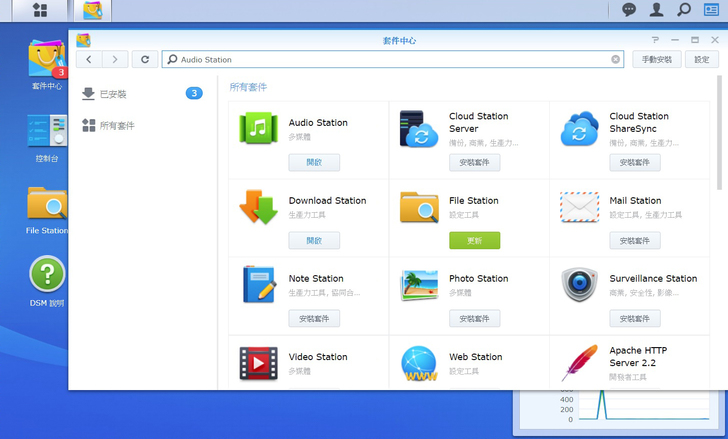Image resolution: width=728 pixels, height=439 pixels.
Task: Click the Package Center window title icon
Action: (84, 40)
